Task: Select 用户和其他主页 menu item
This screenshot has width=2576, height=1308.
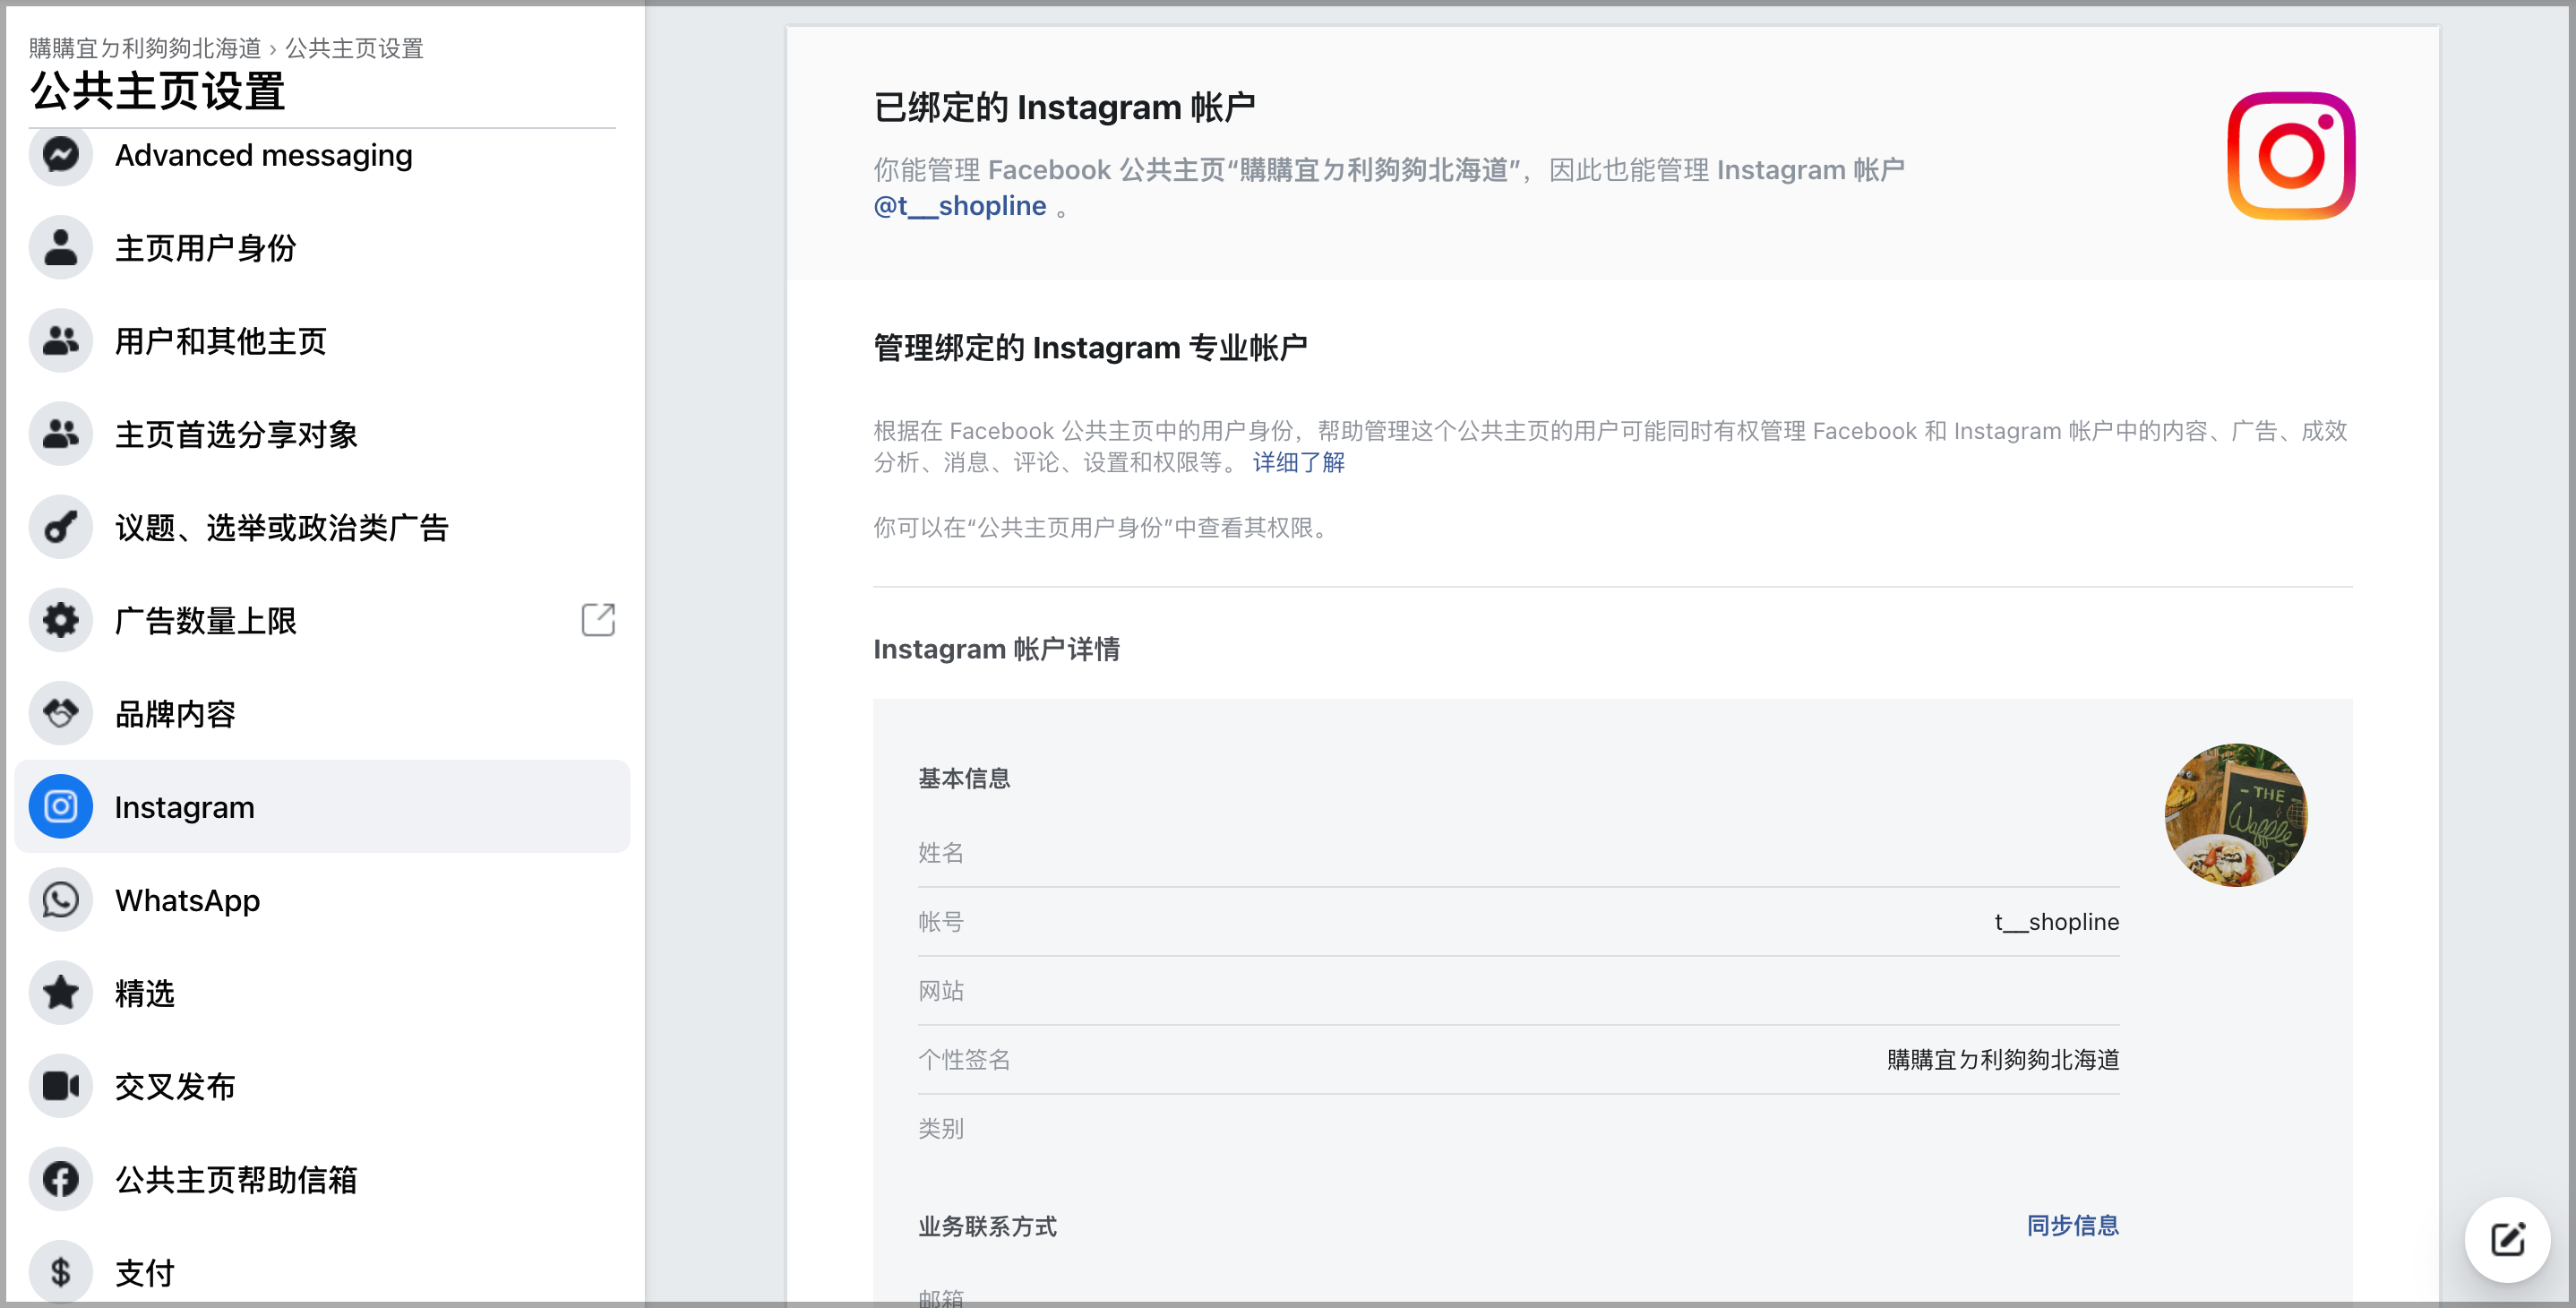Action: point(322,341)
